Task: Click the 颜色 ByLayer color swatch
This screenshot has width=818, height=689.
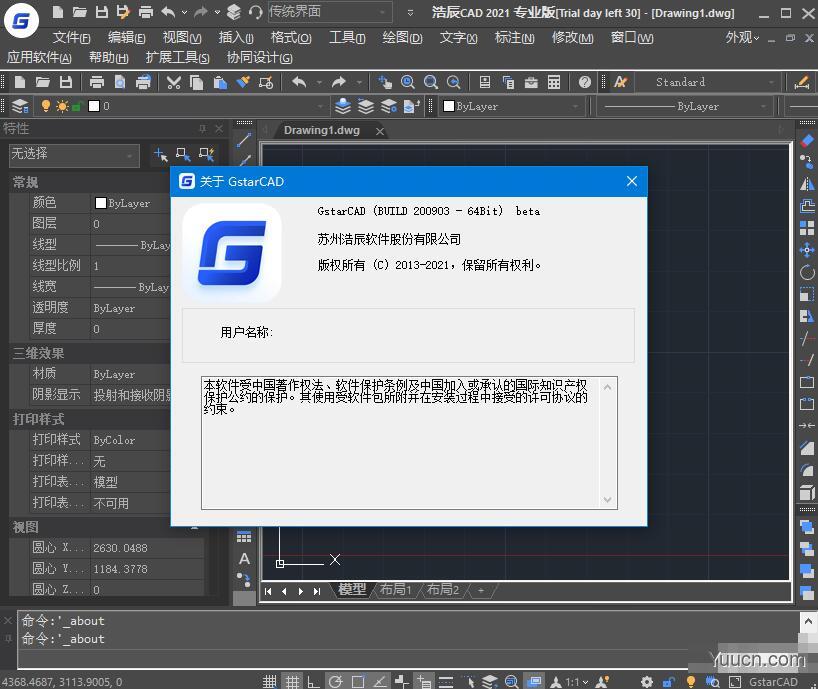Action: pos(100,202)
